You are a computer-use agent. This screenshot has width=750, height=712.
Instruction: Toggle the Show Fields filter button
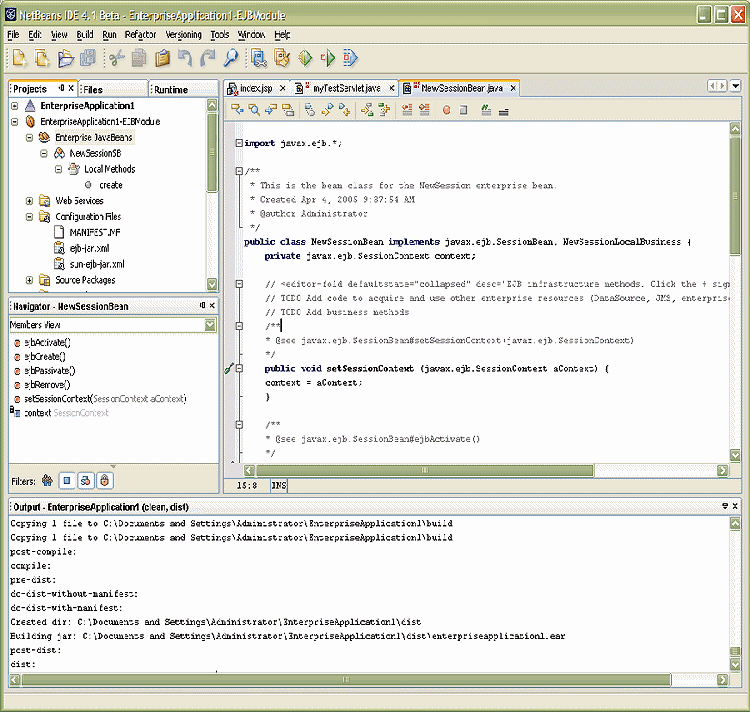coord(67,480)
